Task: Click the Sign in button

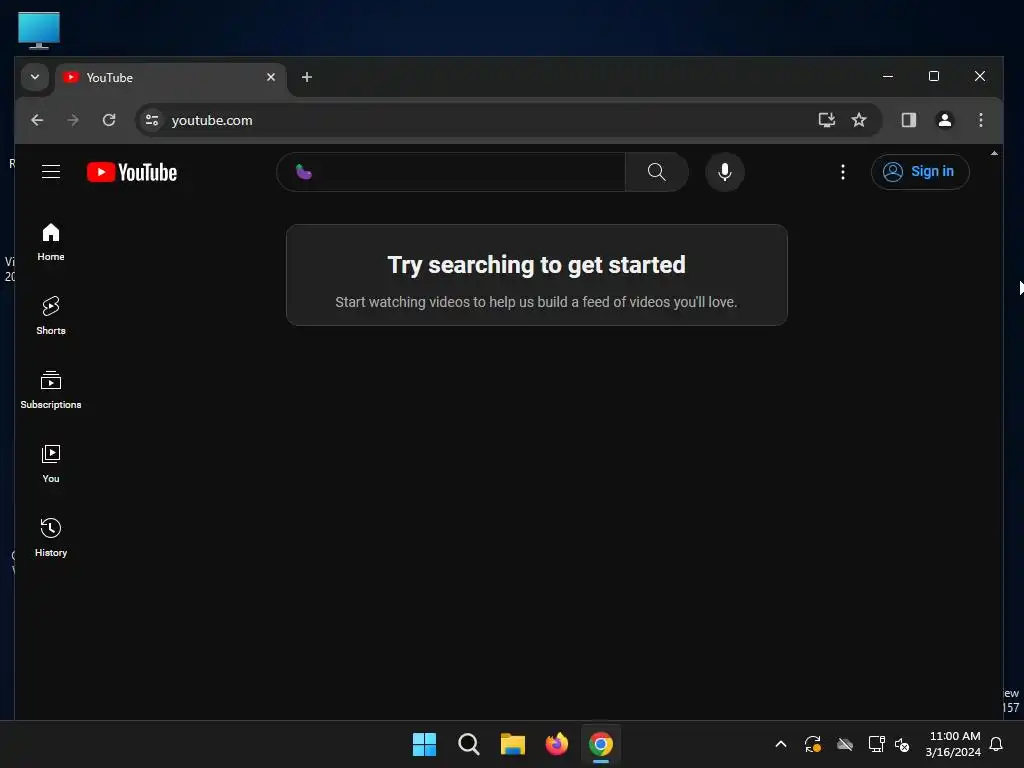Action: point(920,172)
